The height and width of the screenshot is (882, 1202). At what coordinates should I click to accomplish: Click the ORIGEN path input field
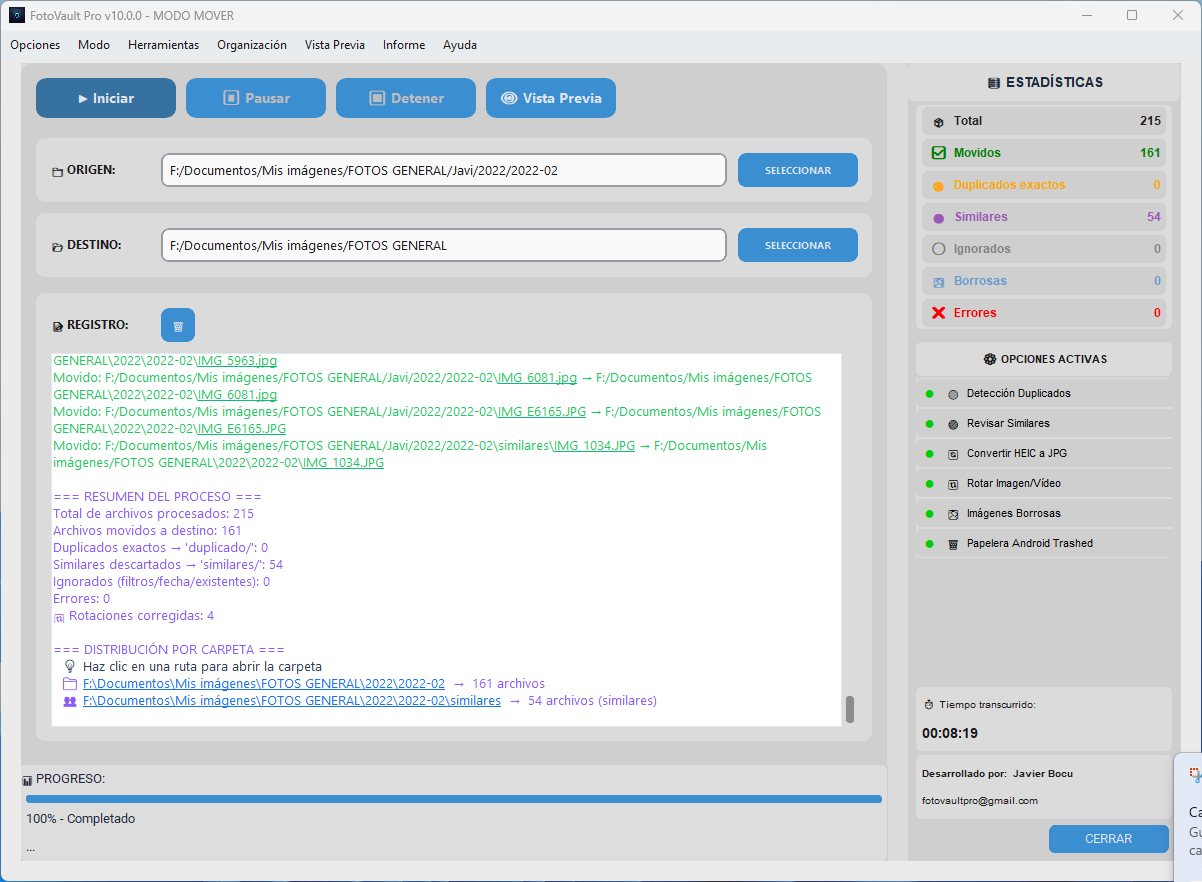444,170
